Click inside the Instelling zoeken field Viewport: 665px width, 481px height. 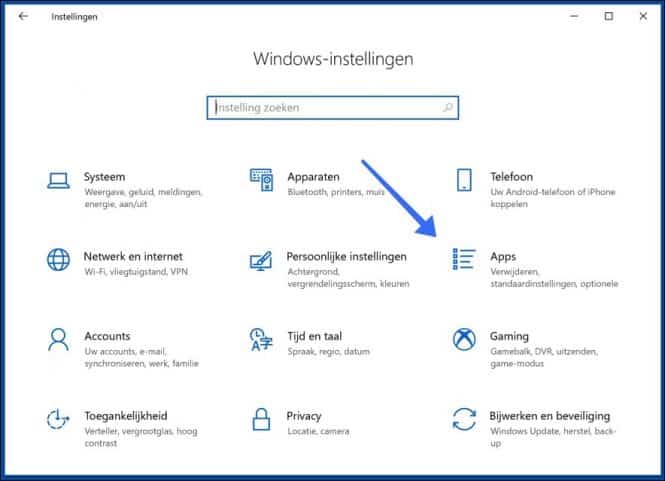pos(332,108)
